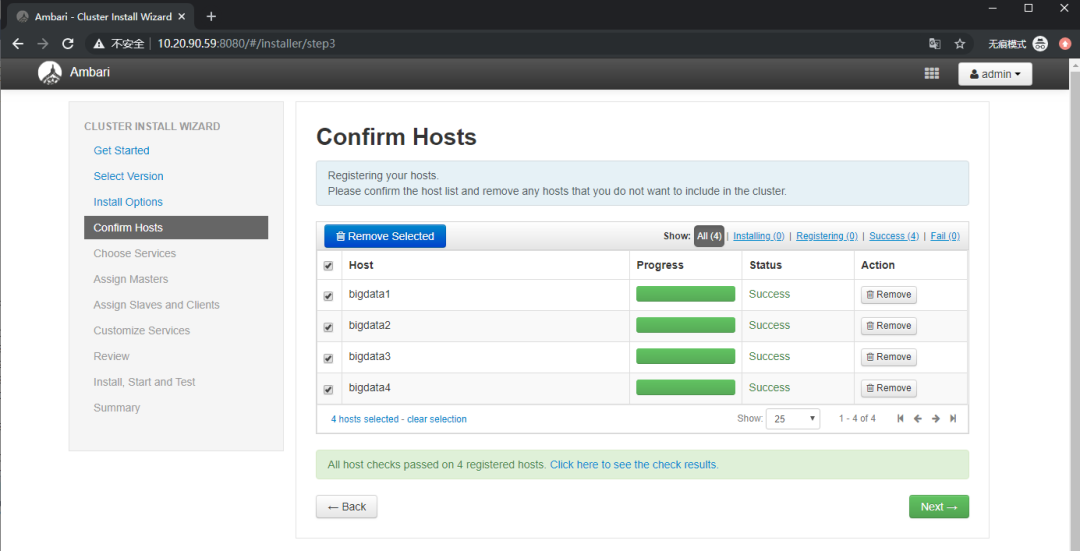Click the Review wizard step
The height and width of the screenshot is (551, 1080).
point(112,356)
